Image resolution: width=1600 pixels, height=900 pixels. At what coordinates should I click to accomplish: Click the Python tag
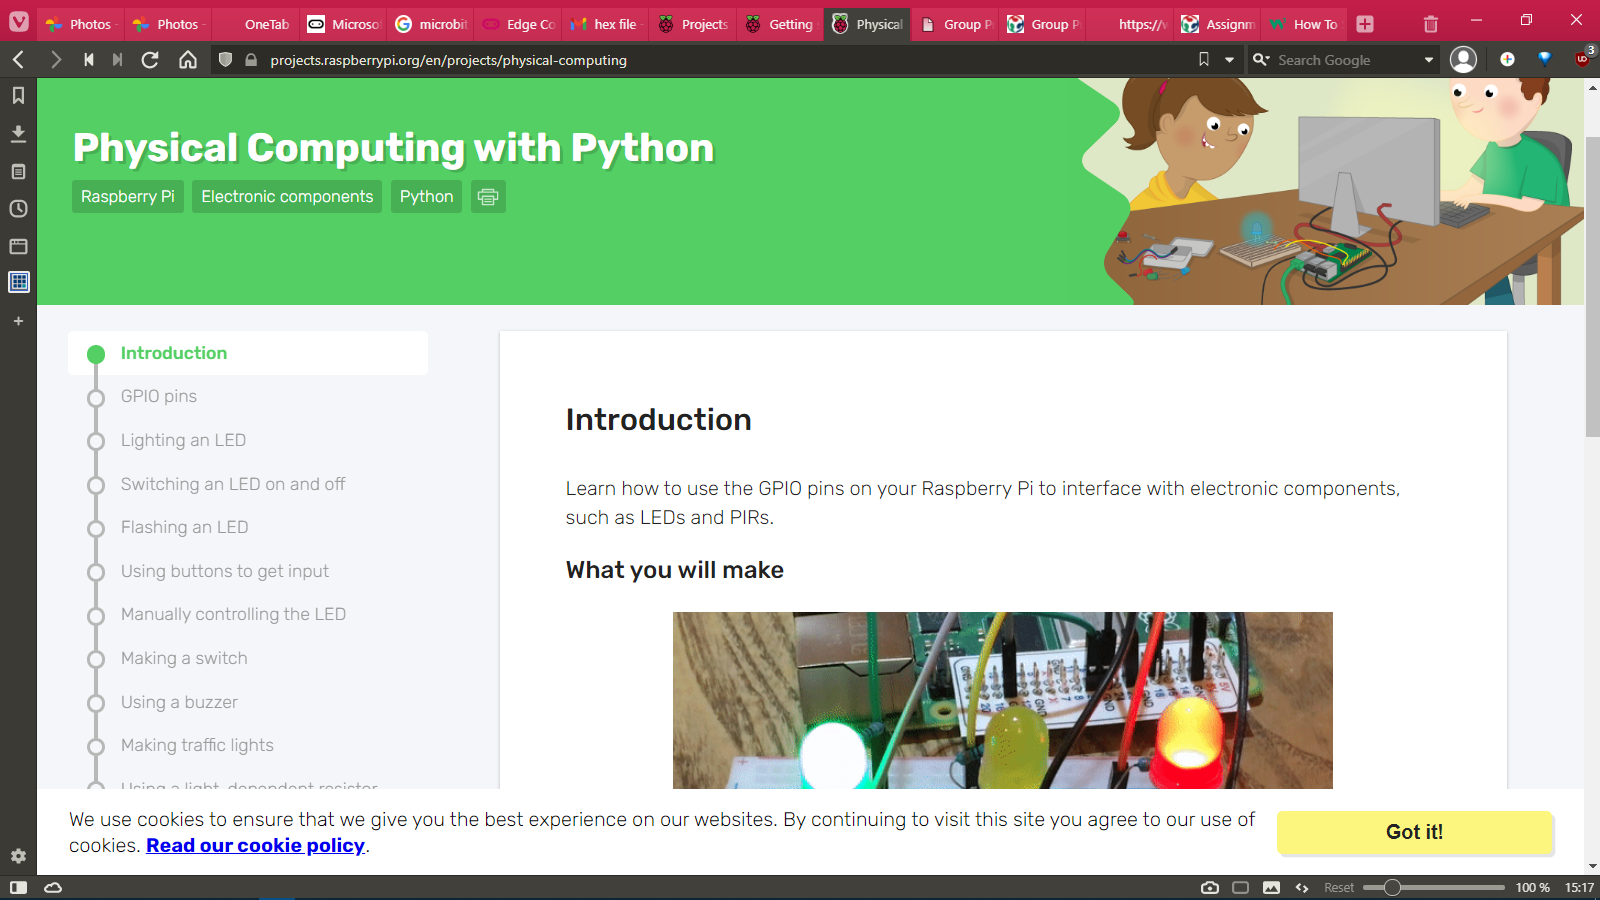coord(426,197)
